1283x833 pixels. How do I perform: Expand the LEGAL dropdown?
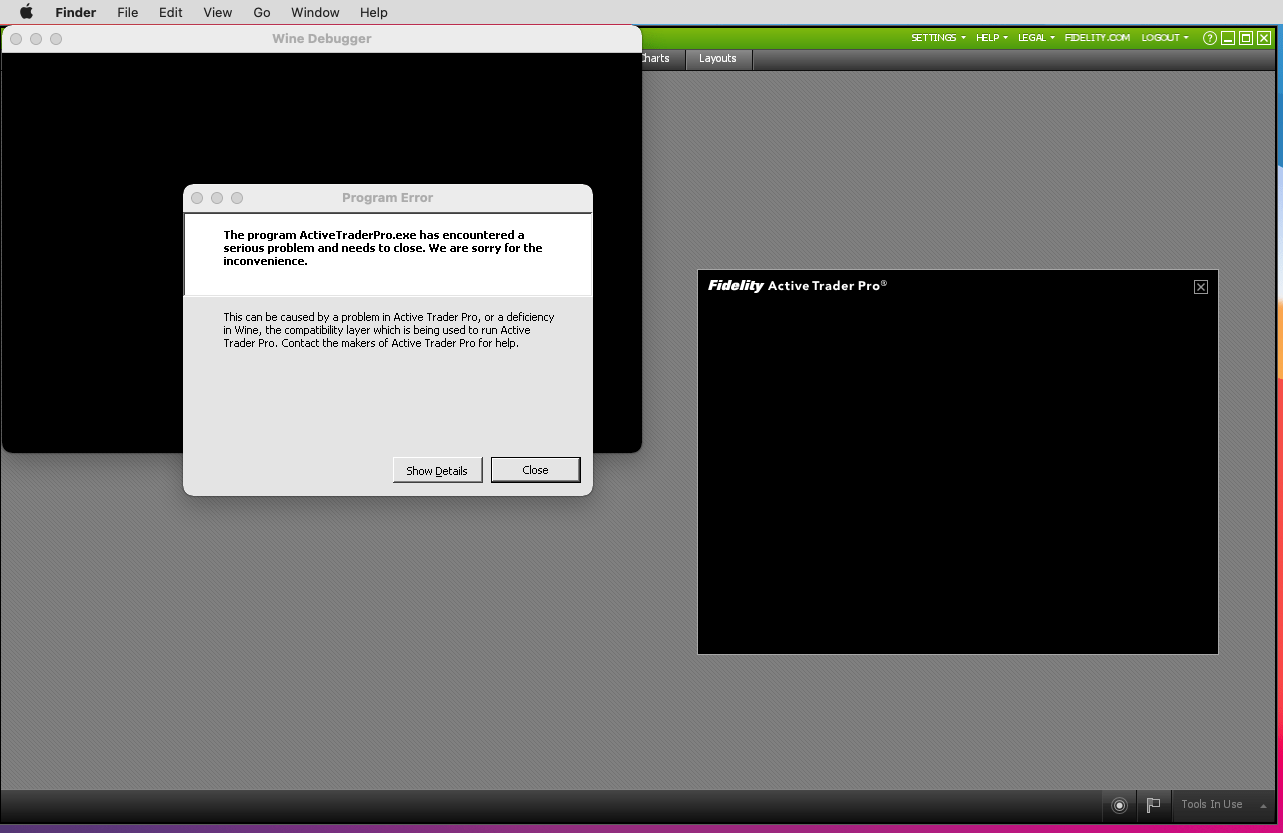[1036, 38]
